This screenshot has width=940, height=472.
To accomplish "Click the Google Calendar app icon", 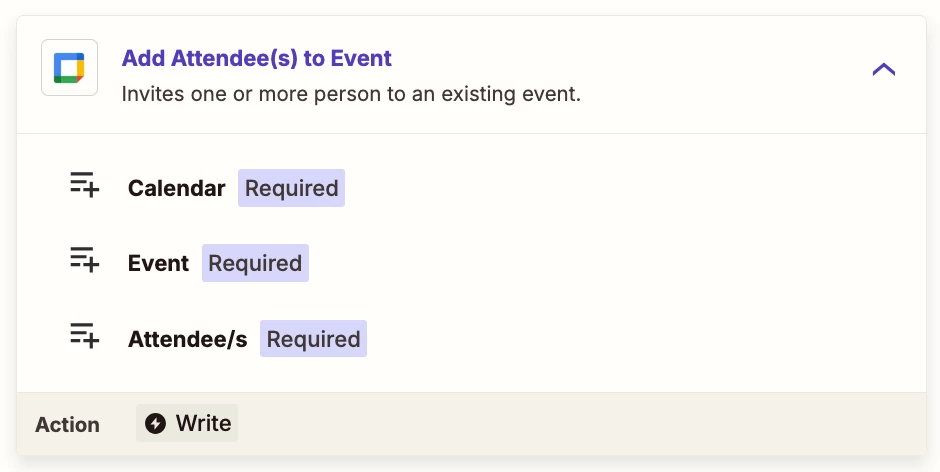I will click(x=70, y=68).
